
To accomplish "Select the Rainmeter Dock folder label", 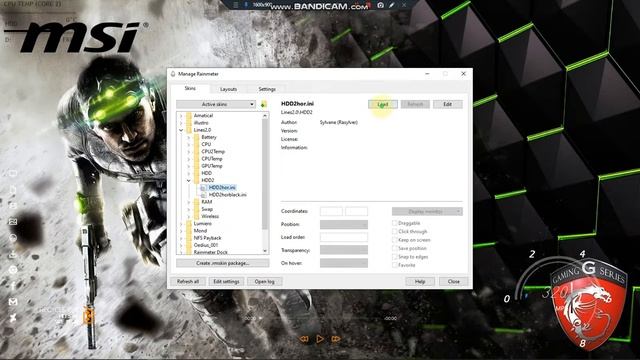I will (211, 252).
